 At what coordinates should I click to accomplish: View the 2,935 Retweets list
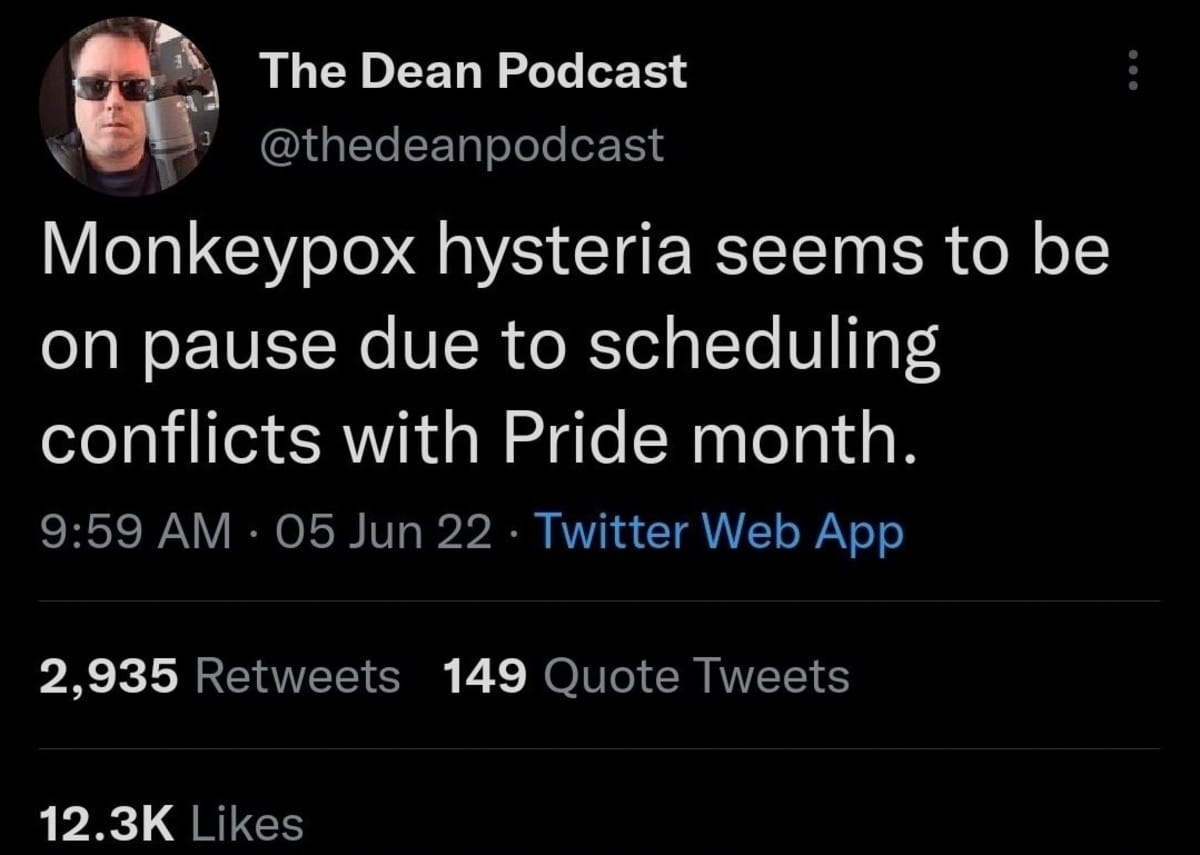219,677
